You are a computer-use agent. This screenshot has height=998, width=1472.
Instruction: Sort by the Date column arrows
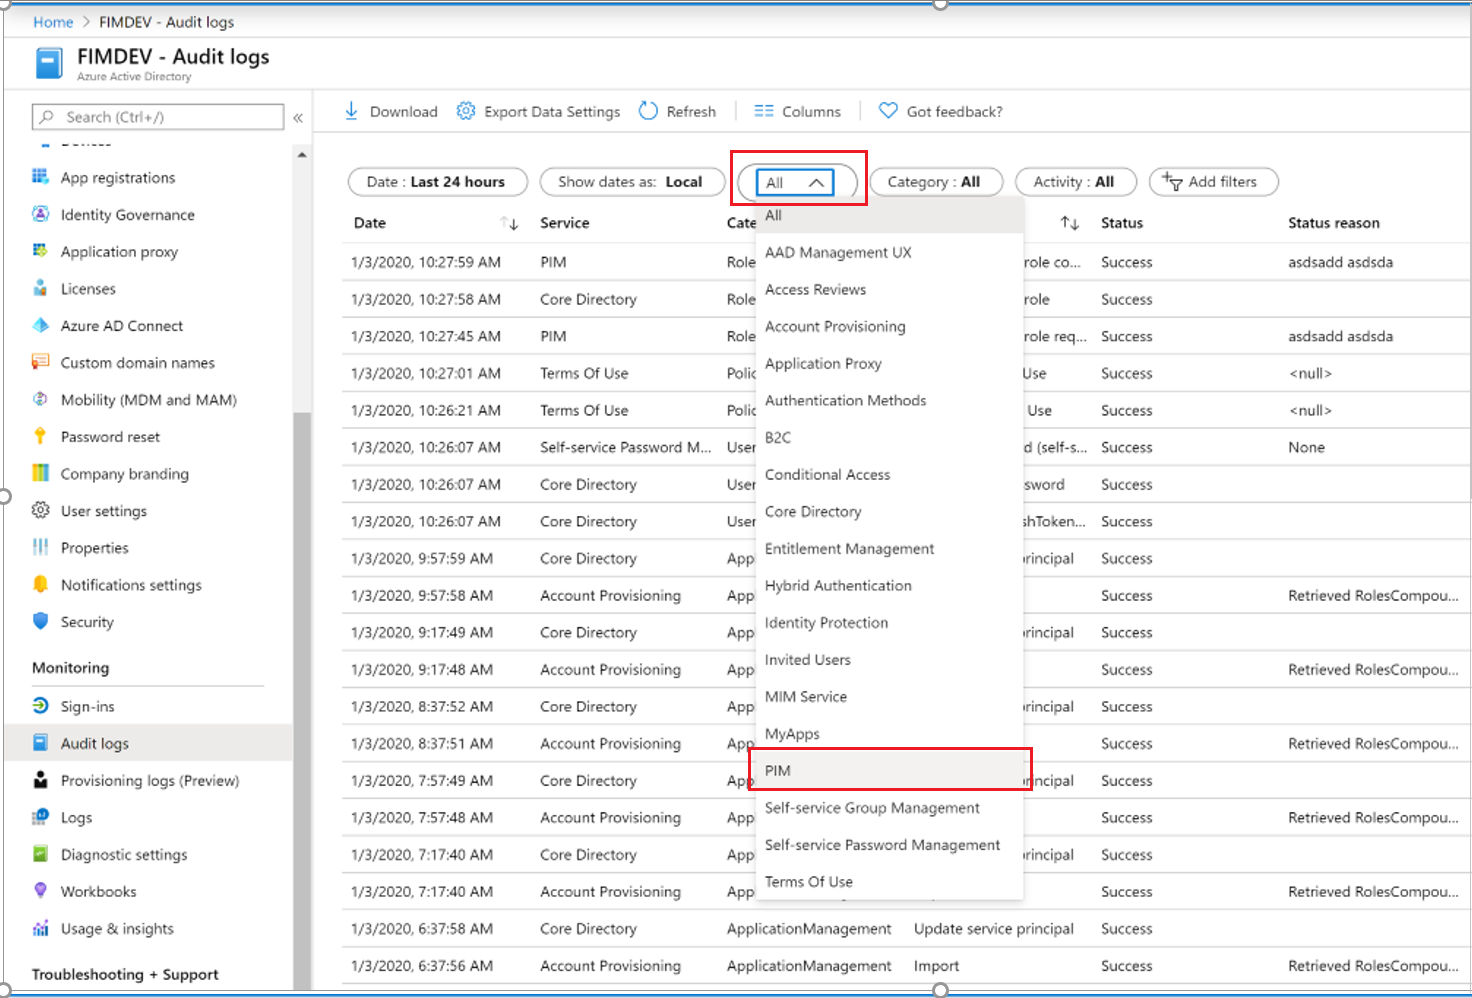click(x=510, y=223)
